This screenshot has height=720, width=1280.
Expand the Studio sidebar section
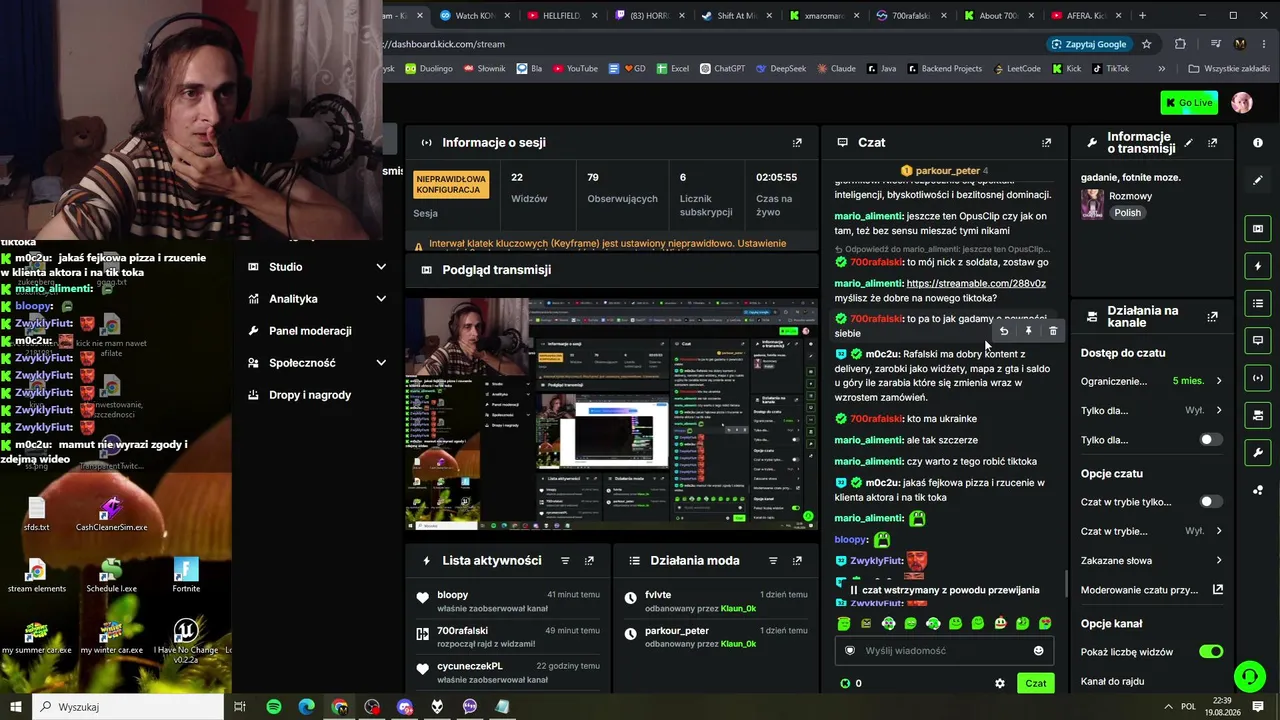[317, 267]
